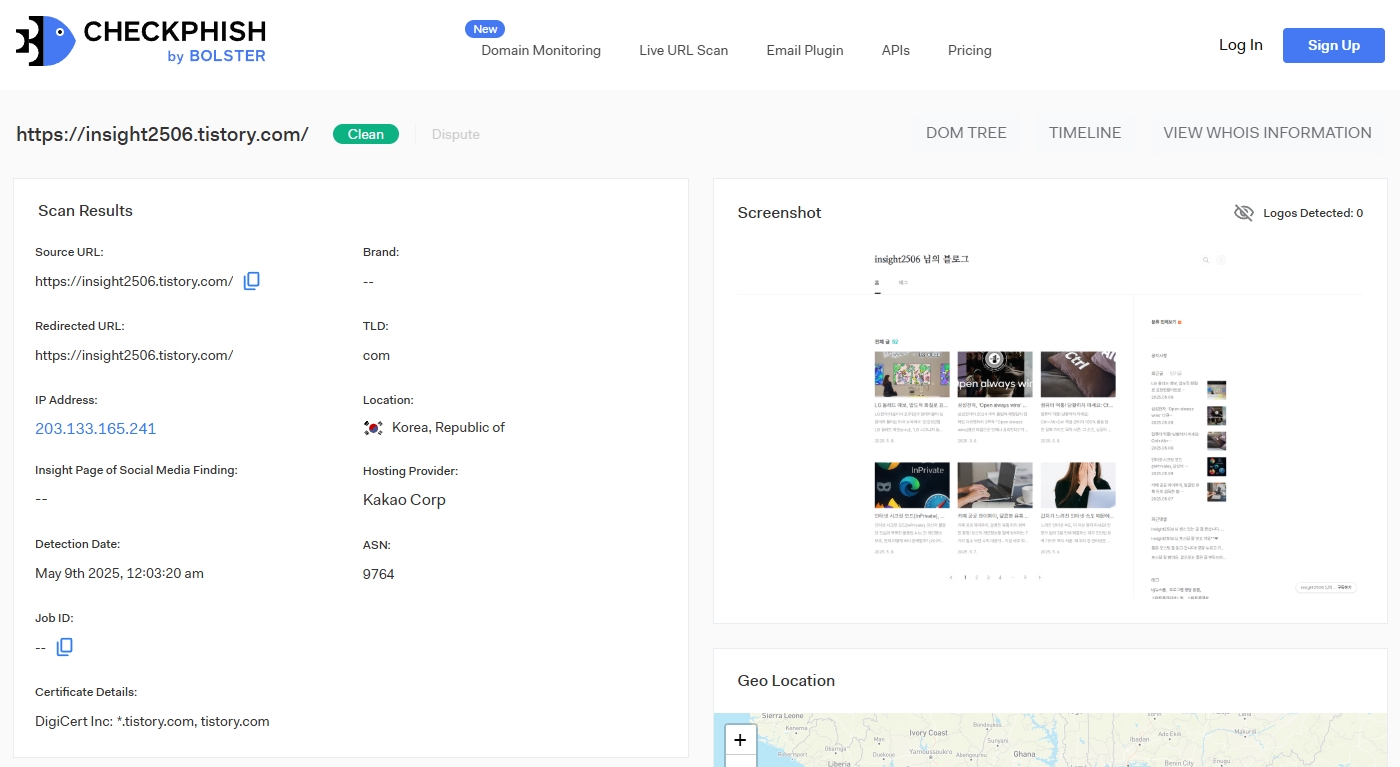
Task: Toggle the logos detected eye-slash icon
Action: (x=1244, y=213)
